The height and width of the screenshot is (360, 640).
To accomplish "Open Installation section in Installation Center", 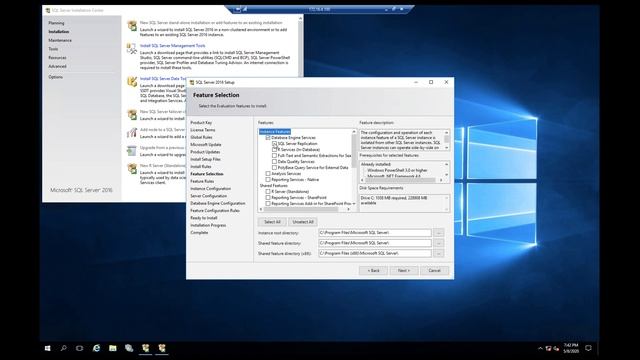I will [x=59, y=31].
